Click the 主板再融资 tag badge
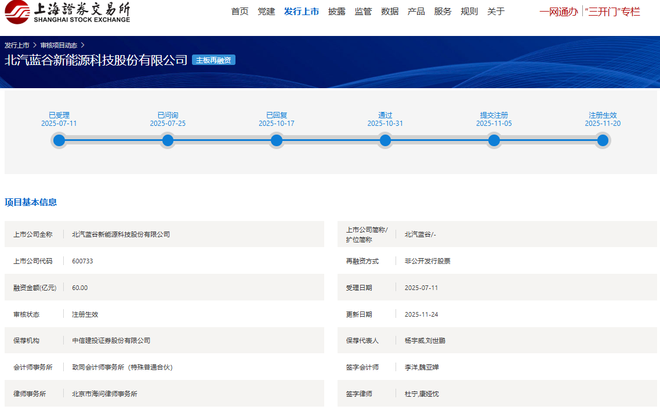 point(213,60)
